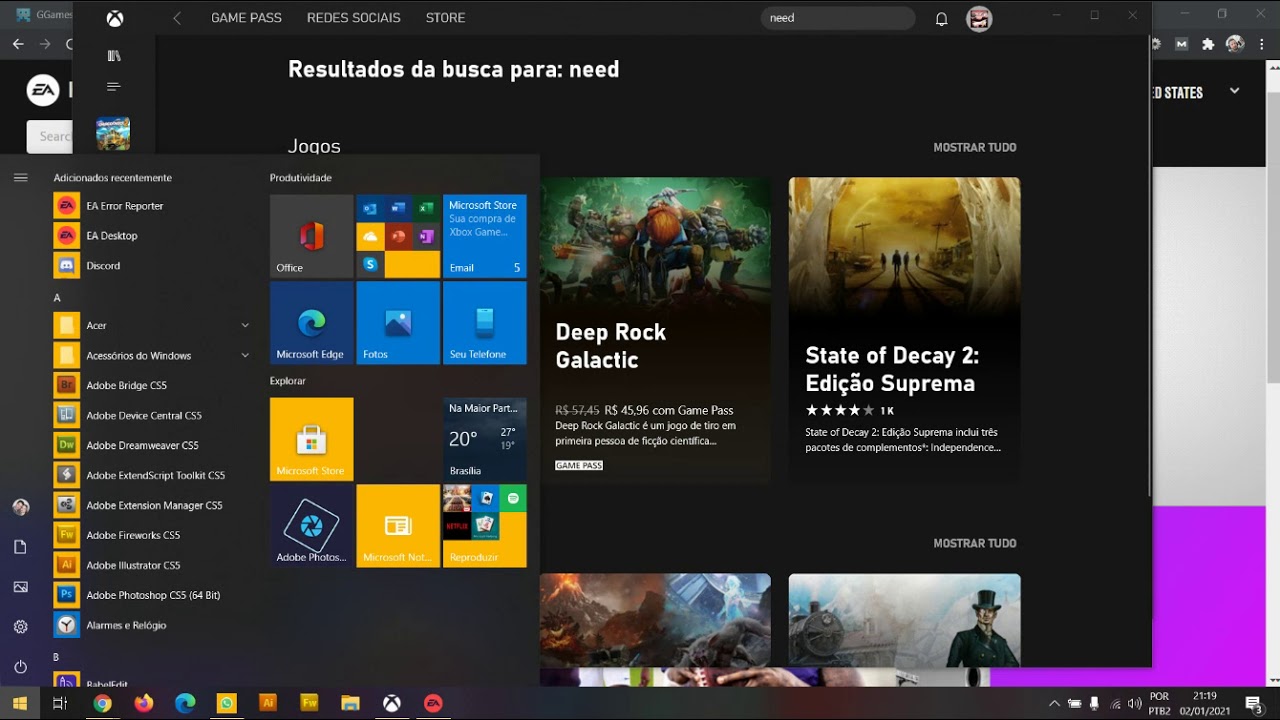
Task: Launch Adobe Illustrator CS5
Action: (152, 566)
